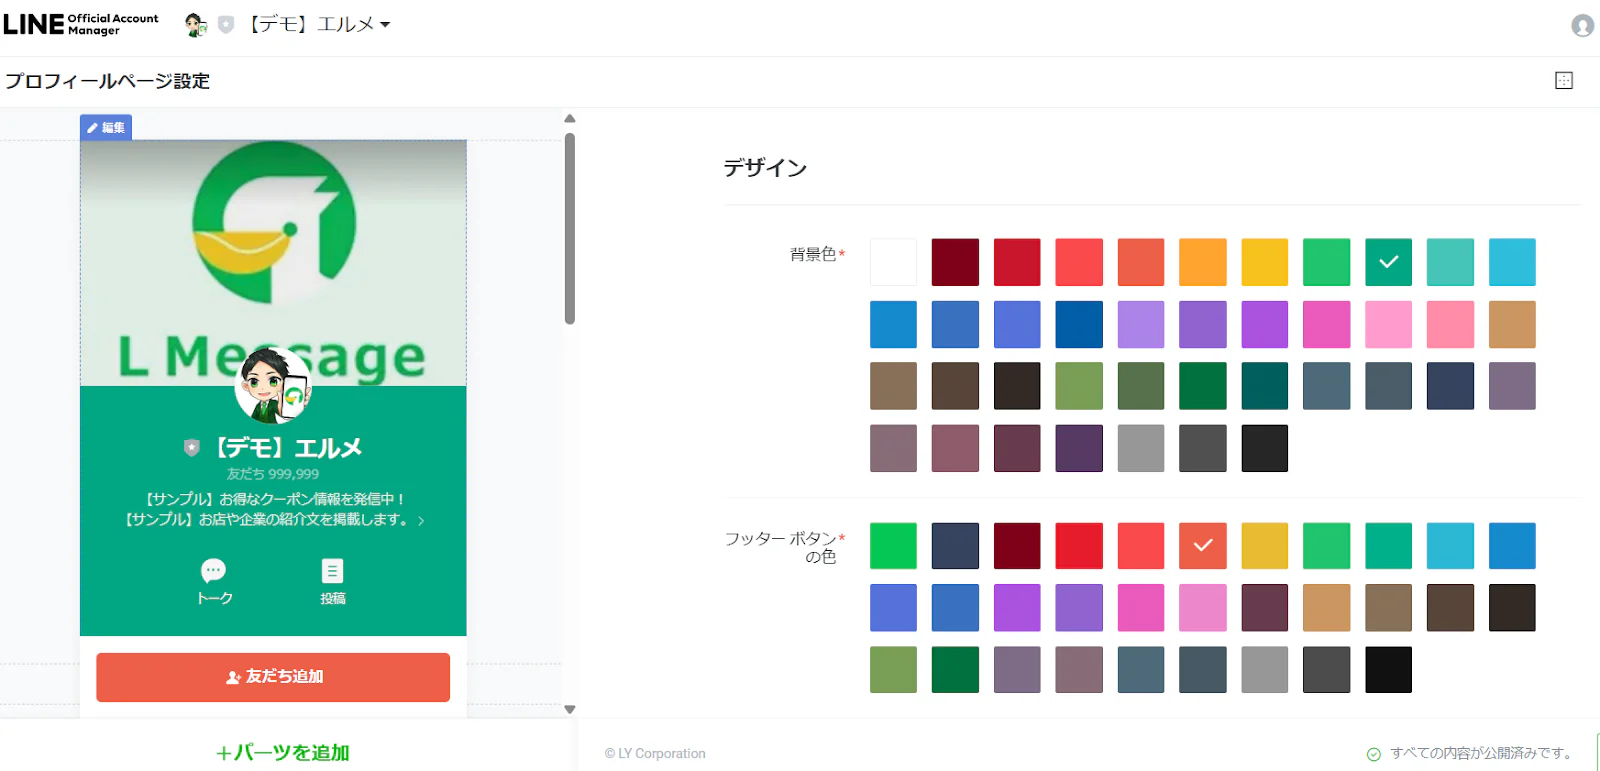Select black footer button color swatch
The height and width of the screenshot is (771, 1600).
(x=1389, y=670)
